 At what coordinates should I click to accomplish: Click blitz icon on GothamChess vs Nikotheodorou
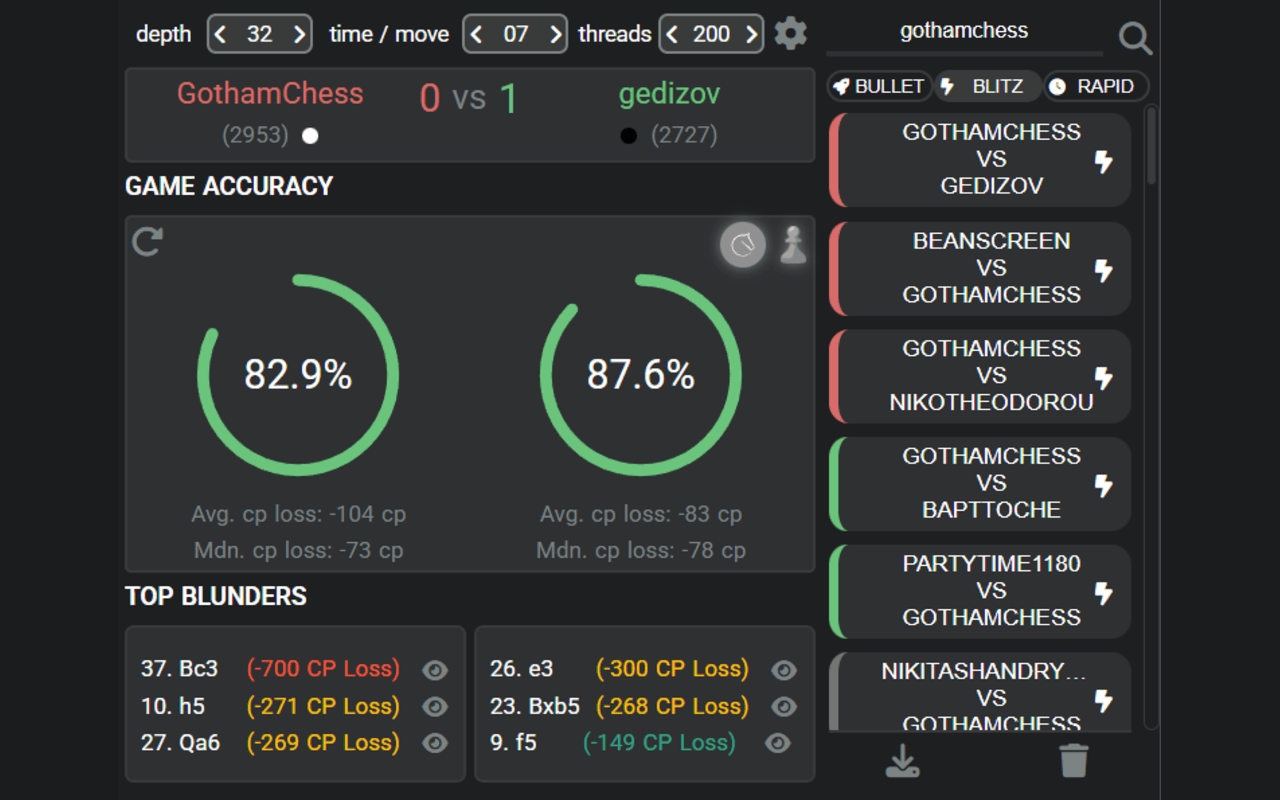[1104, 378]
